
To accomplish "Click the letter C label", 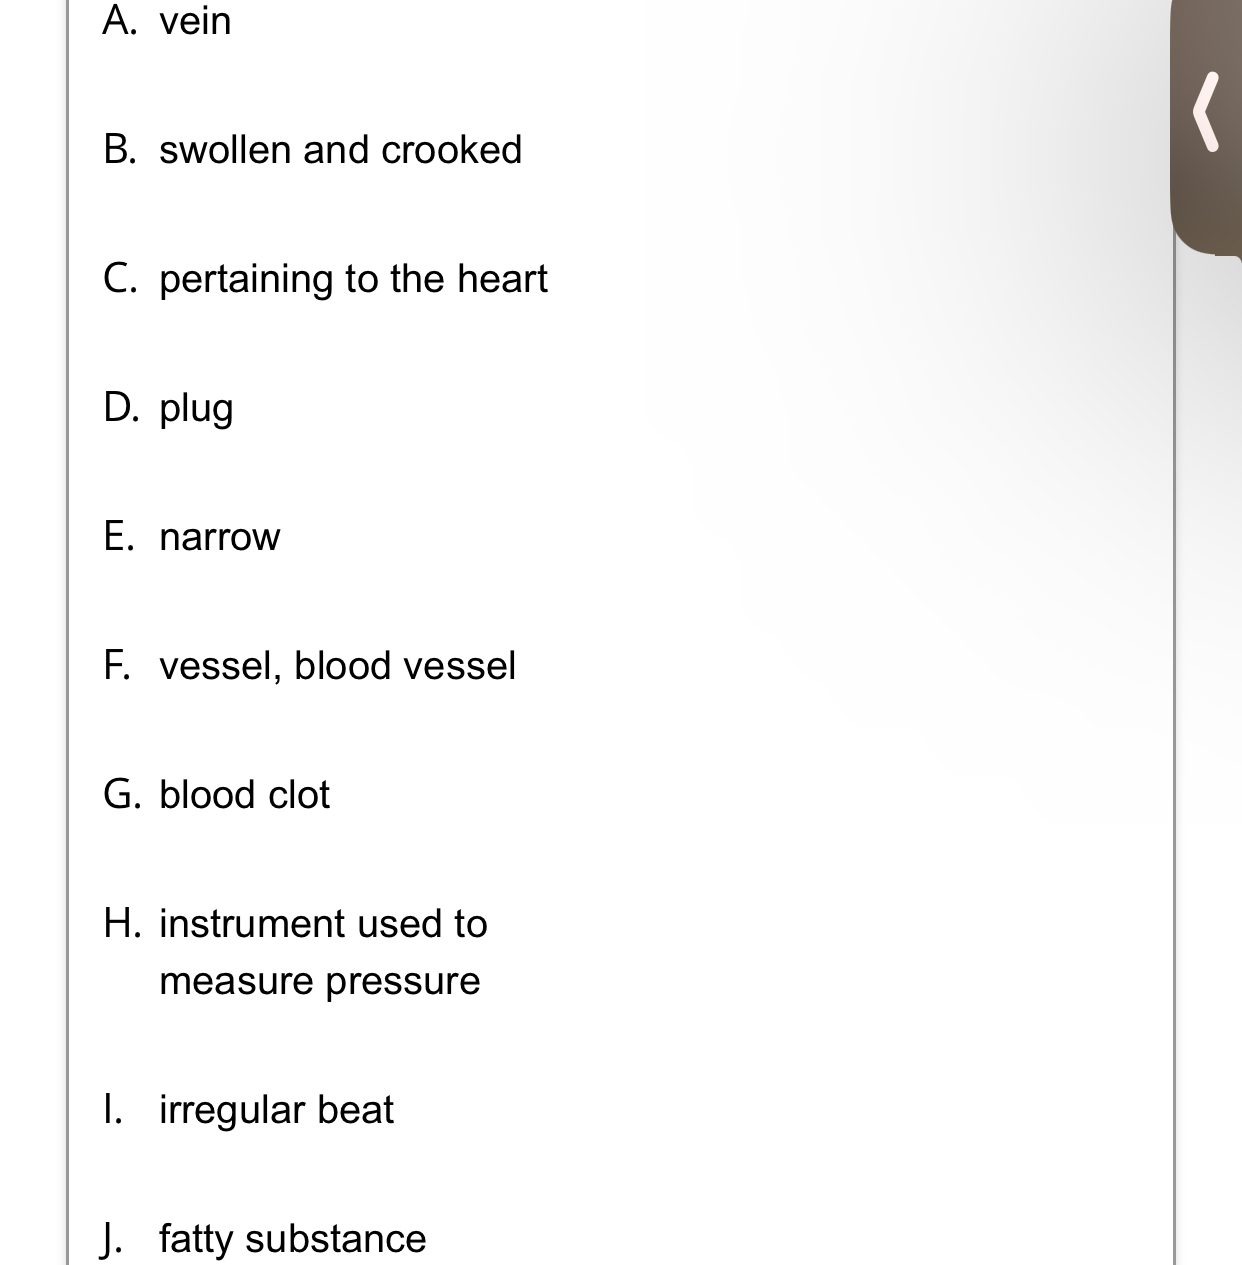I will click(x=120, y=279).
